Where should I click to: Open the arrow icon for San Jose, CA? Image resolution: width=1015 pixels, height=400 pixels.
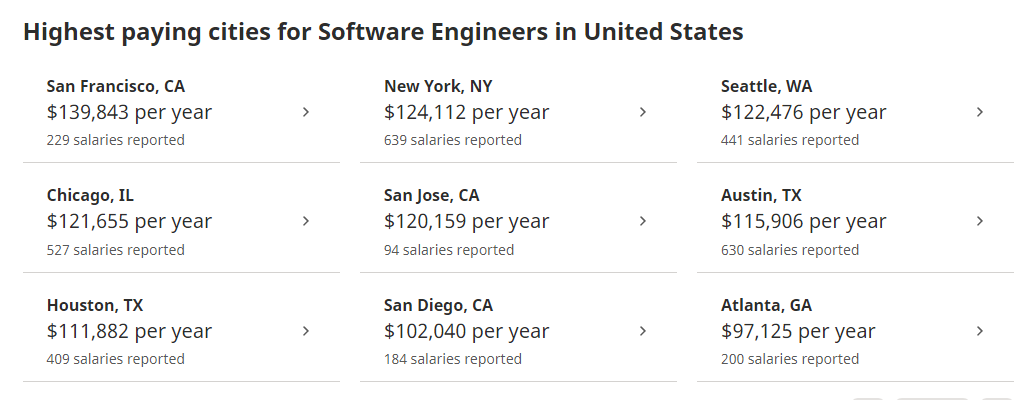(643, 221)
